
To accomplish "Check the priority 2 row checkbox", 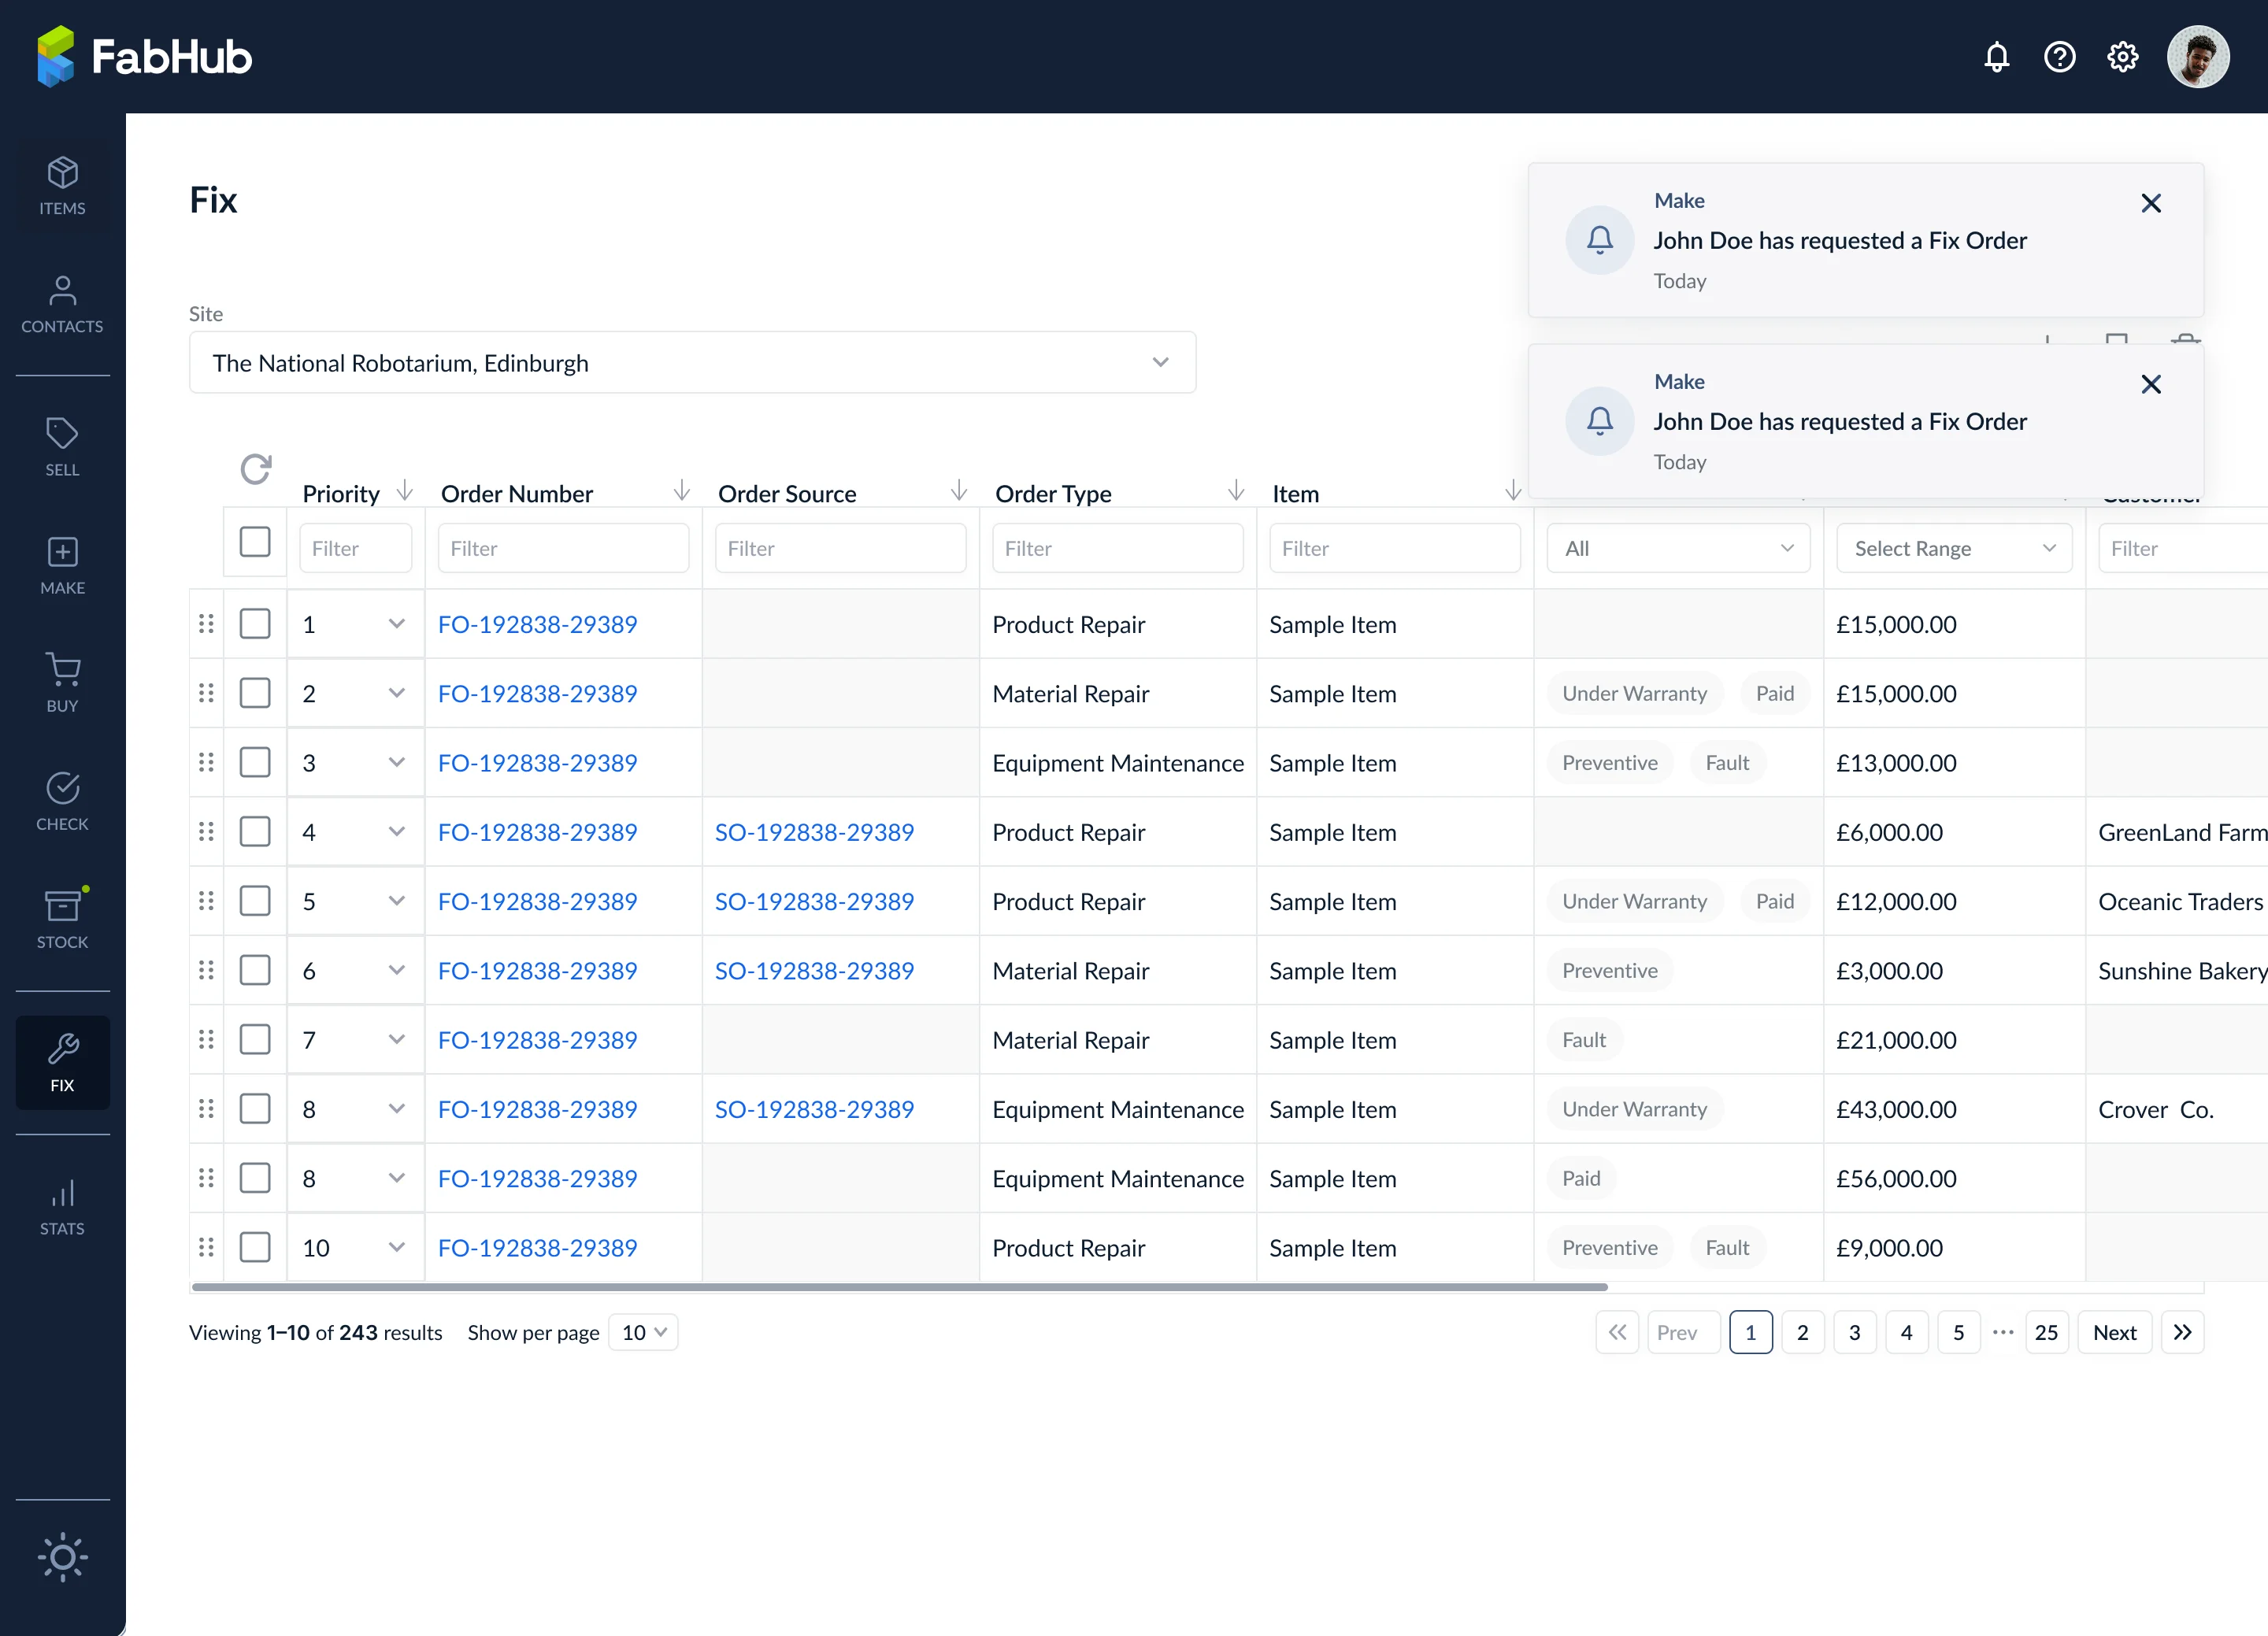I will (255, 693).
